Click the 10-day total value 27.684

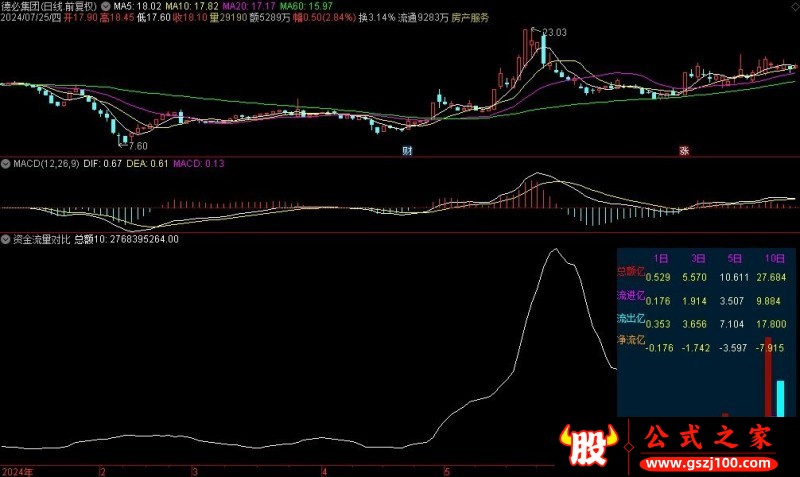click(771, 278)
